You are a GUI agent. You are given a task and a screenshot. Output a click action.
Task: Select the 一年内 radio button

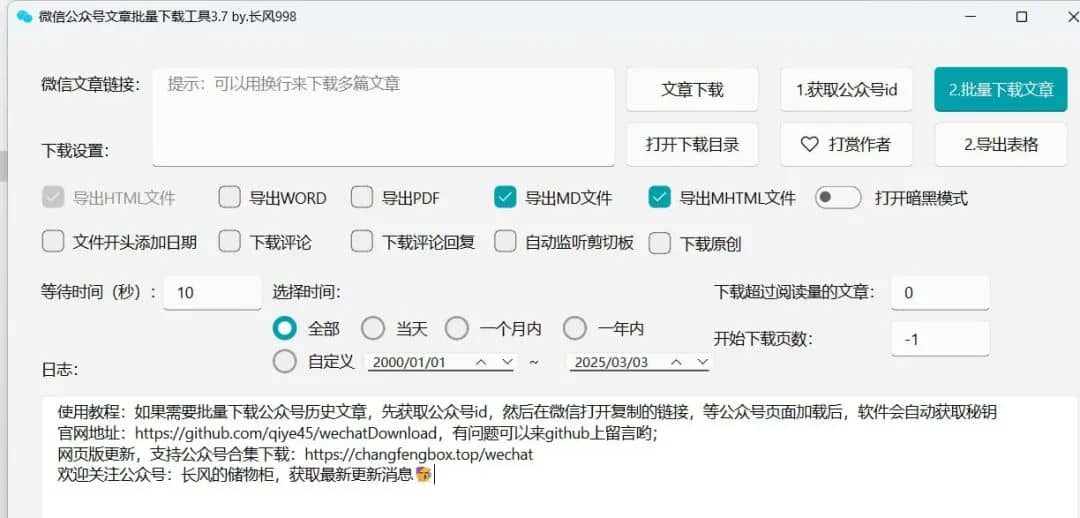coord(574,329)
